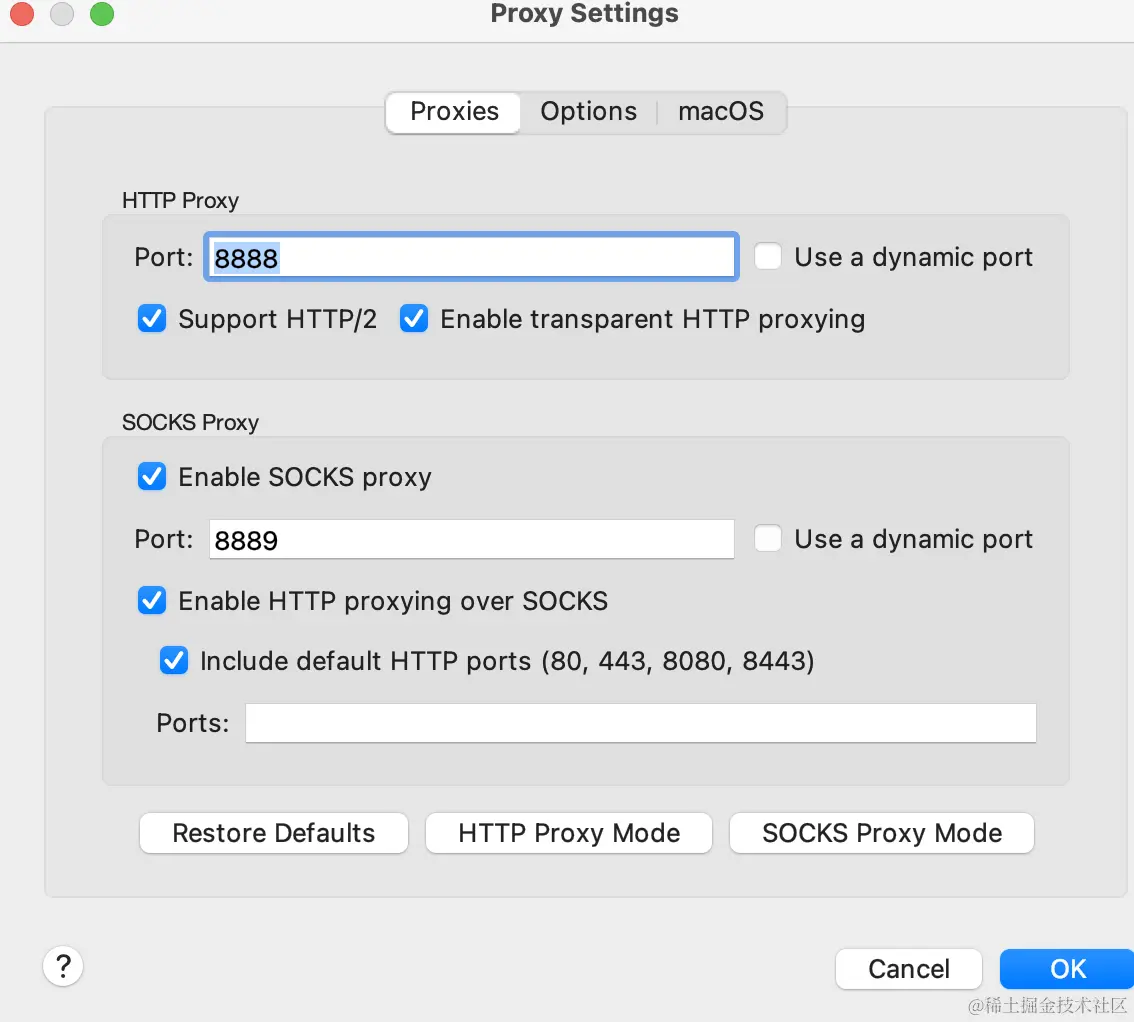This screenshot has height=1022, width=1134.
Task: Cancel the Proxy Settings dialog
Action: tap(908, 968)
